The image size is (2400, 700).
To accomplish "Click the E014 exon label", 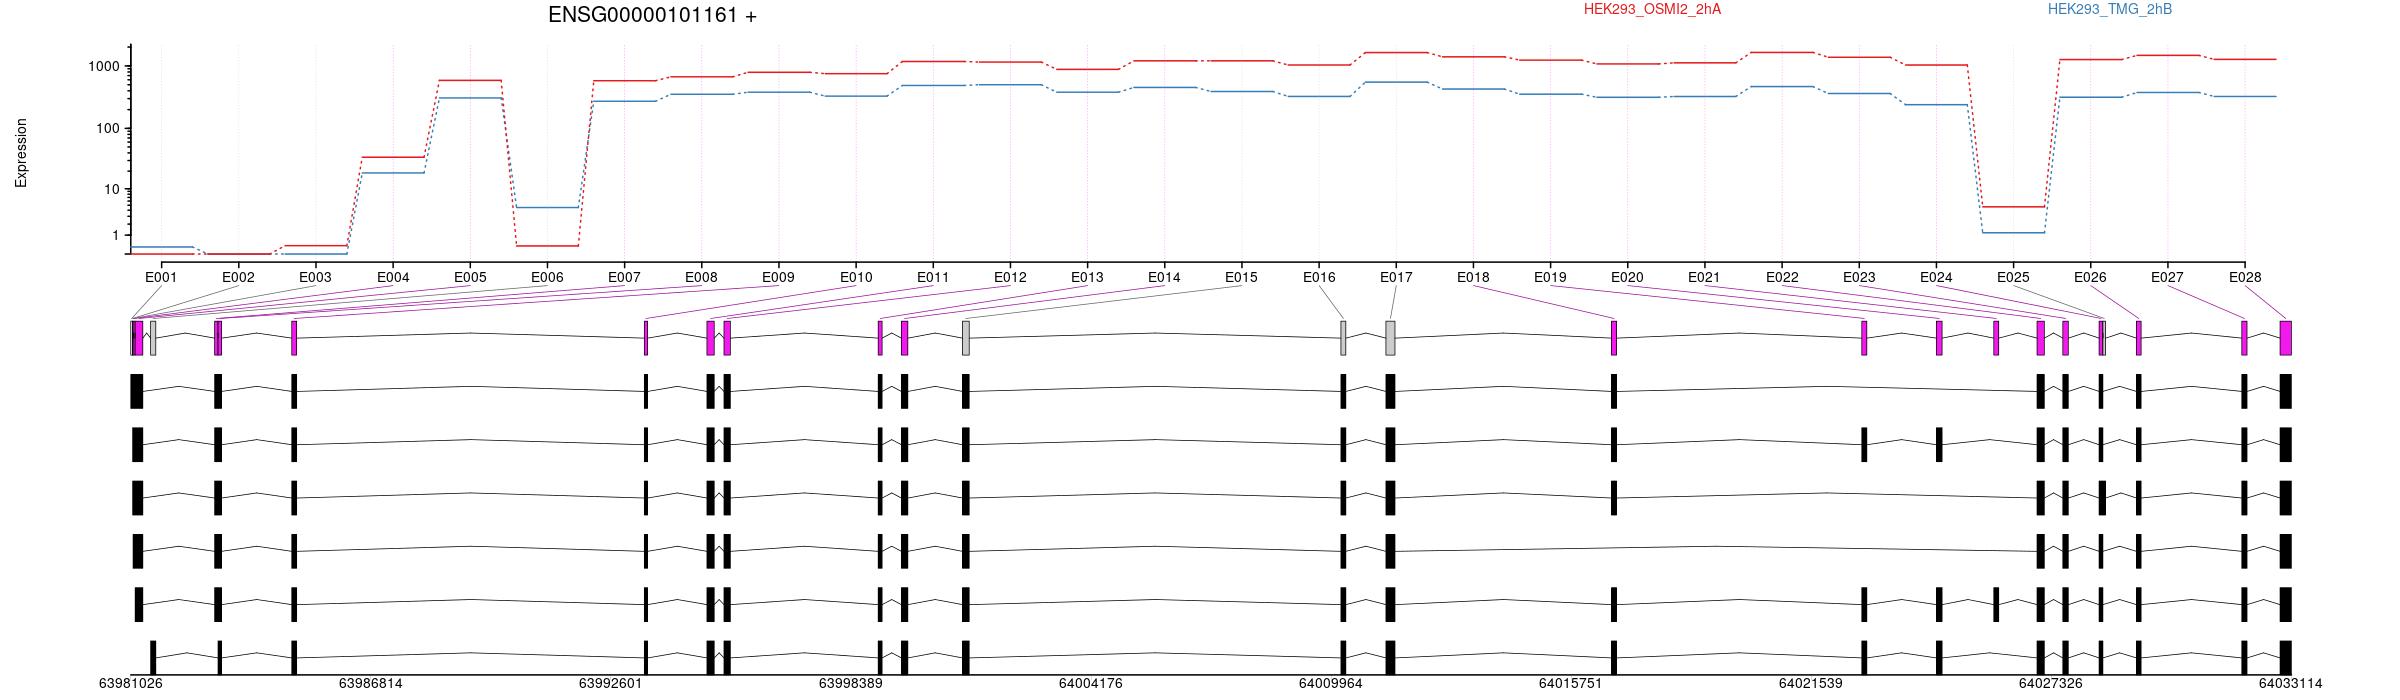I will pyautogui.click(x=1164, y=277).
